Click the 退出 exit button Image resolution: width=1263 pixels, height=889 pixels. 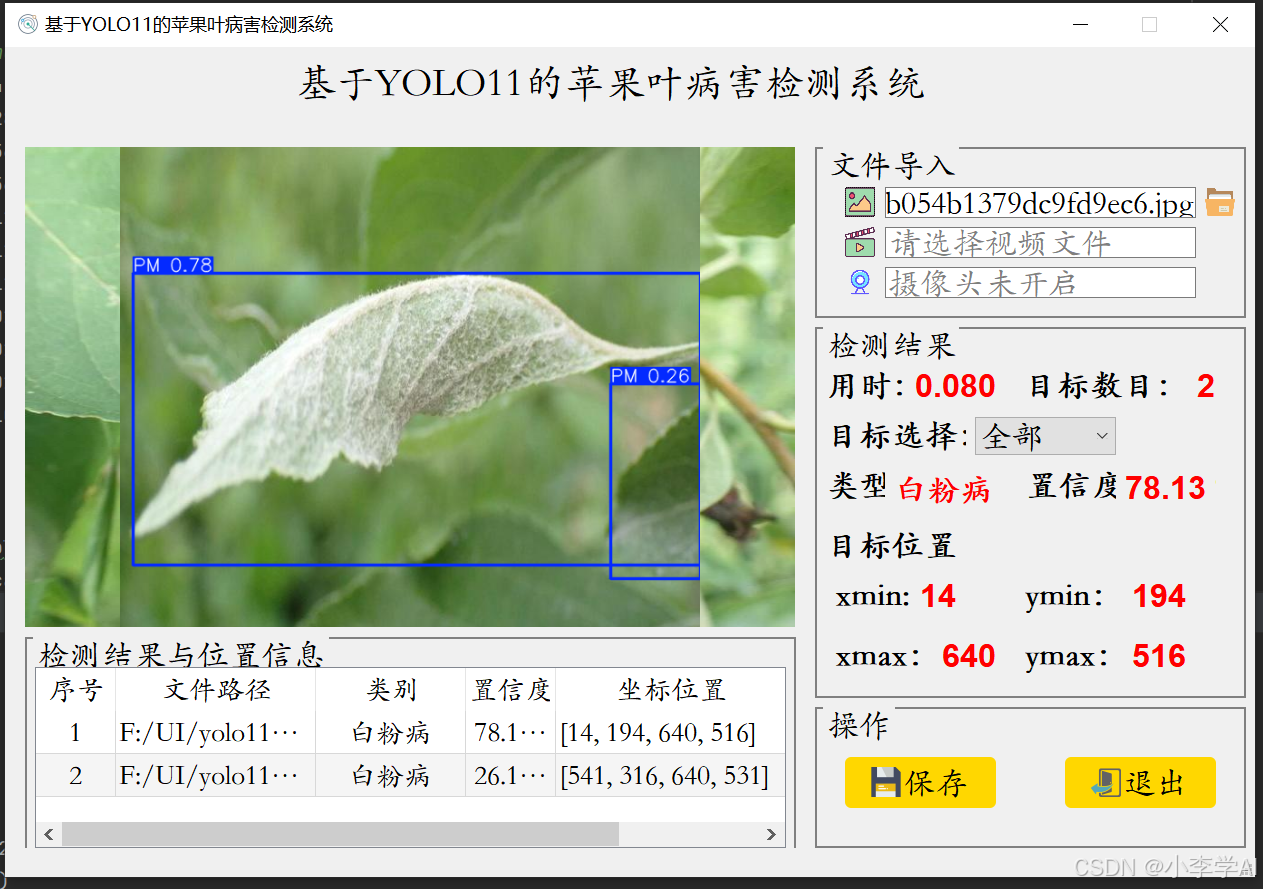coord(1140,782)
